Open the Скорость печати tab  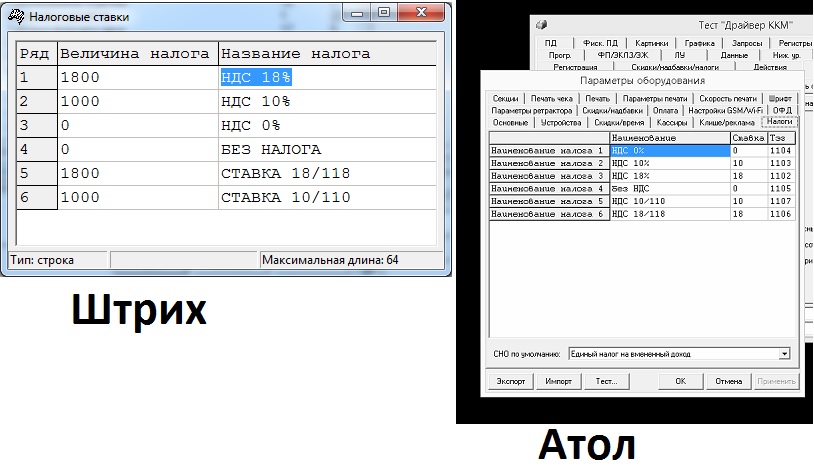pyautogui.click(x=728, y=98)
